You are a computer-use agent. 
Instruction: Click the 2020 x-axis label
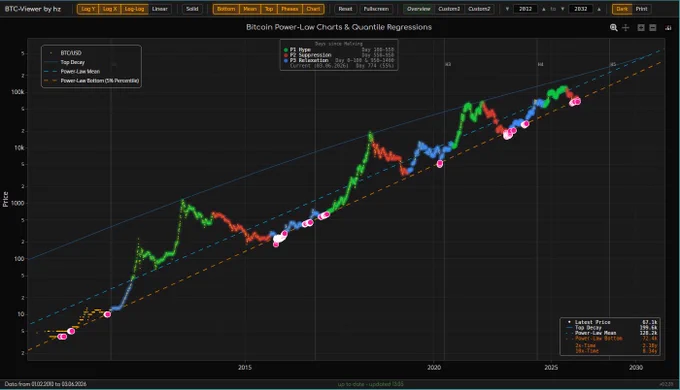(434, 367)
